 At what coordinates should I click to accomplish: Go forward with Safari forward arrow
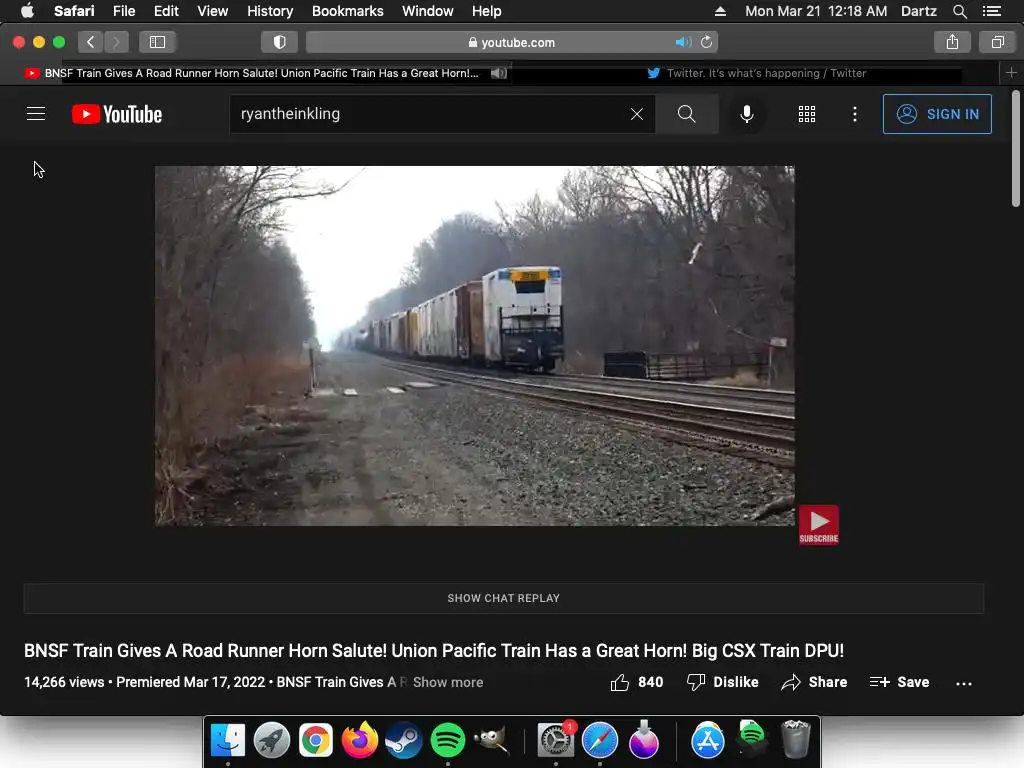(x=116, y=42)
